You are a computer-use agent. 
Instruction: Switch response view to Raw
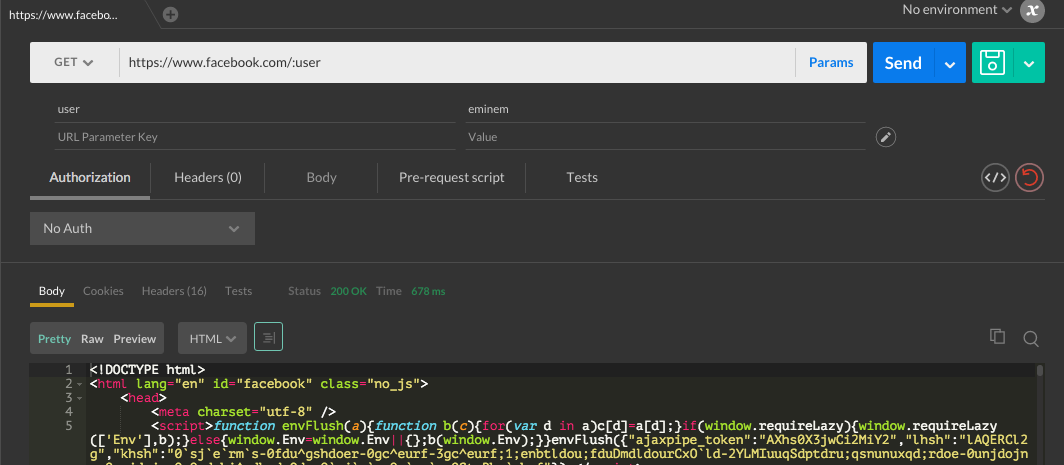coord(92,339)
